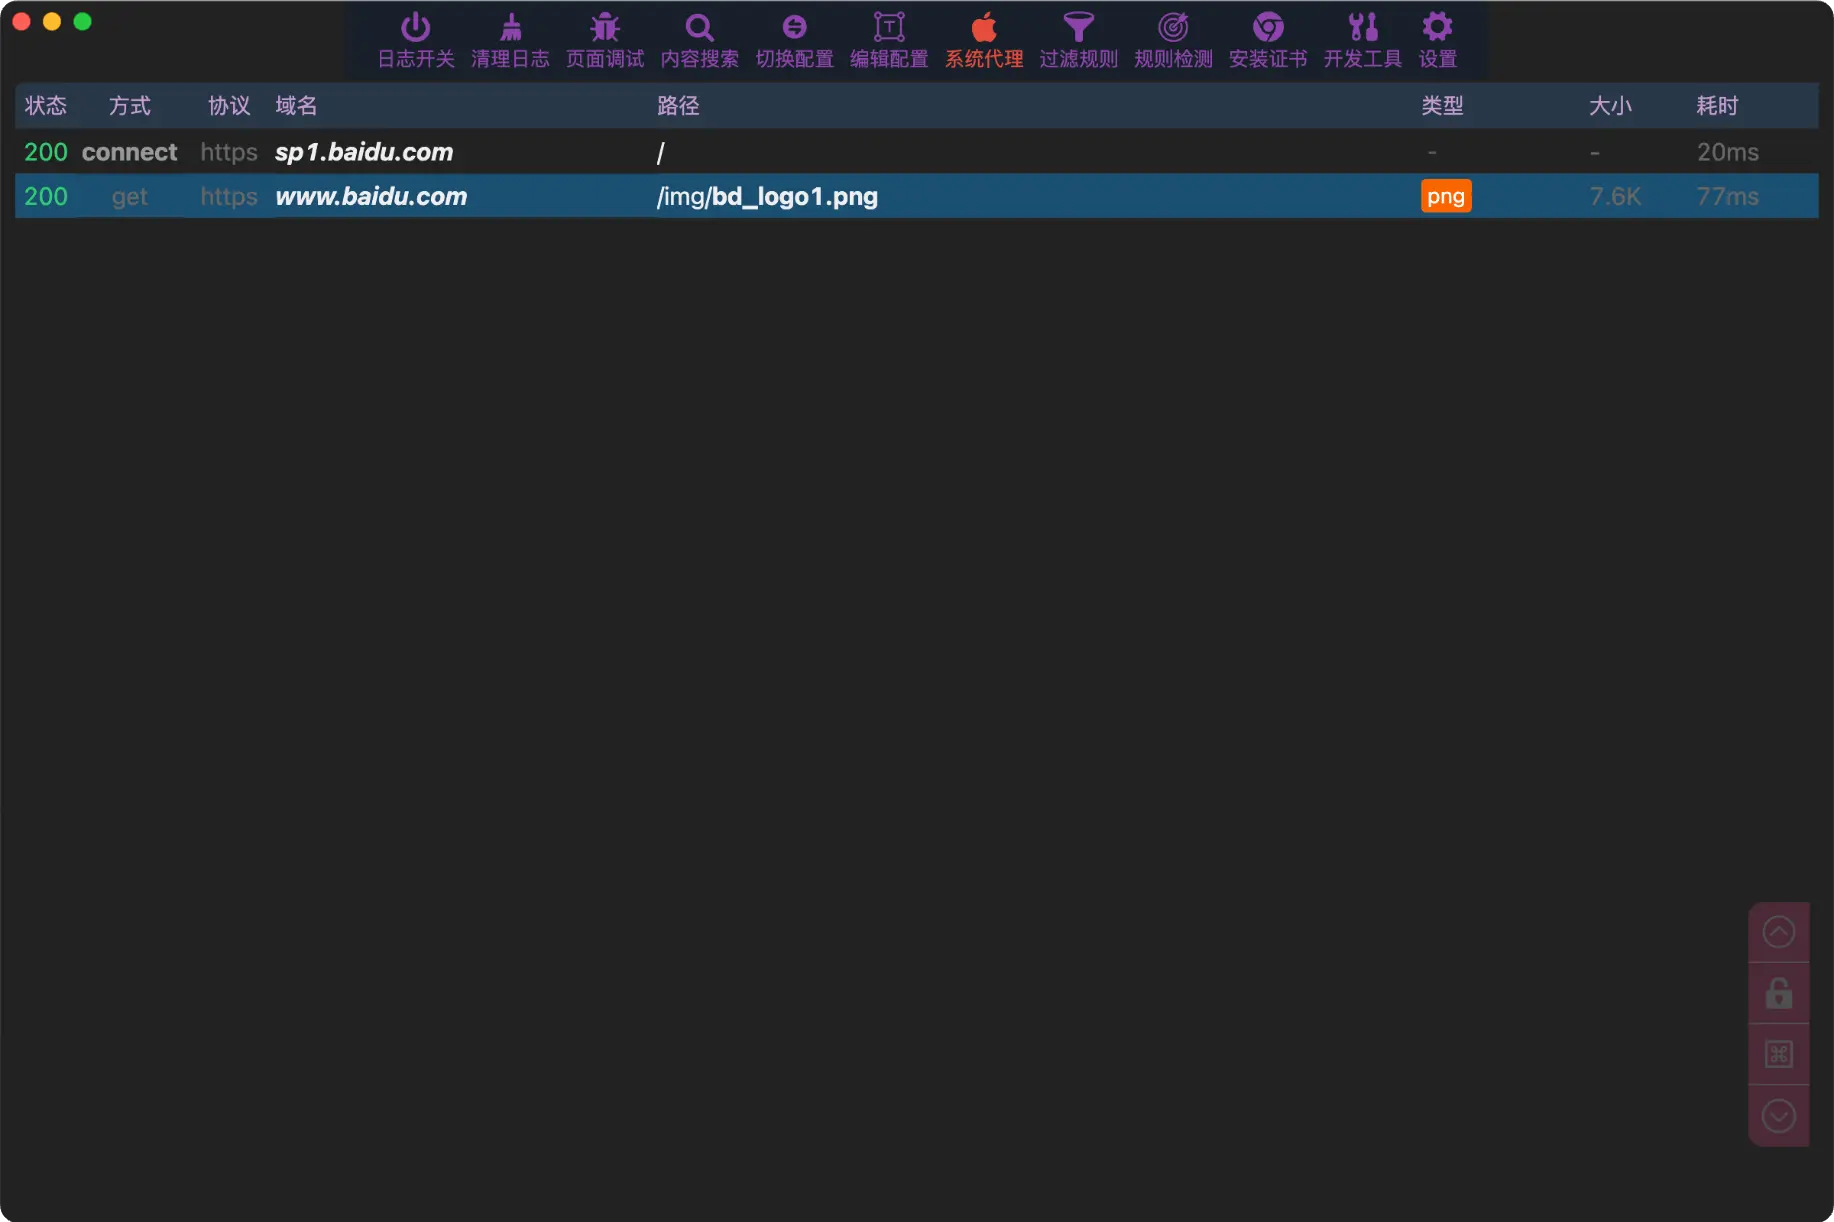Click the orange png type badge
Viewport: 1834px width, 1222px height.
[1445, 197]
